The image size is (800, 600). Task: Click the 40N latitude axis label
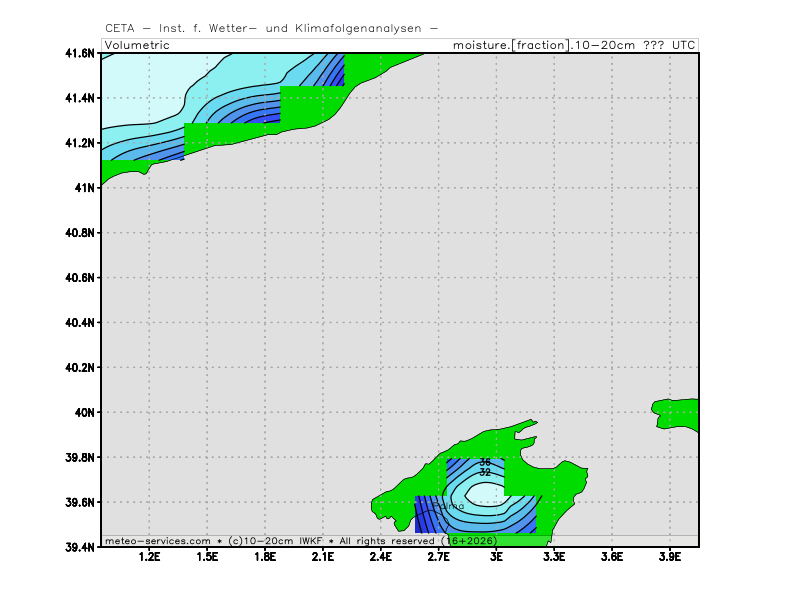83,412
